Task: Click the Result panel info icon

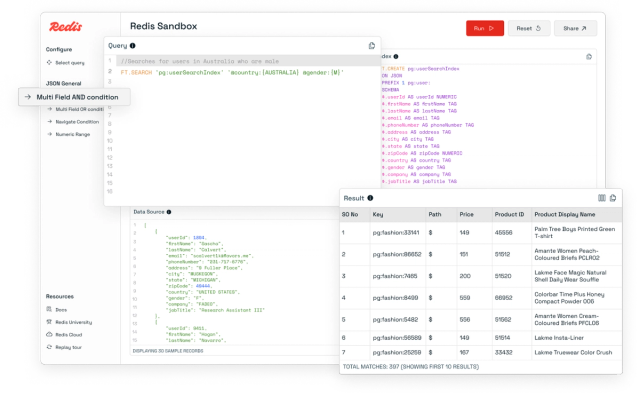Action: pos(370,198)
